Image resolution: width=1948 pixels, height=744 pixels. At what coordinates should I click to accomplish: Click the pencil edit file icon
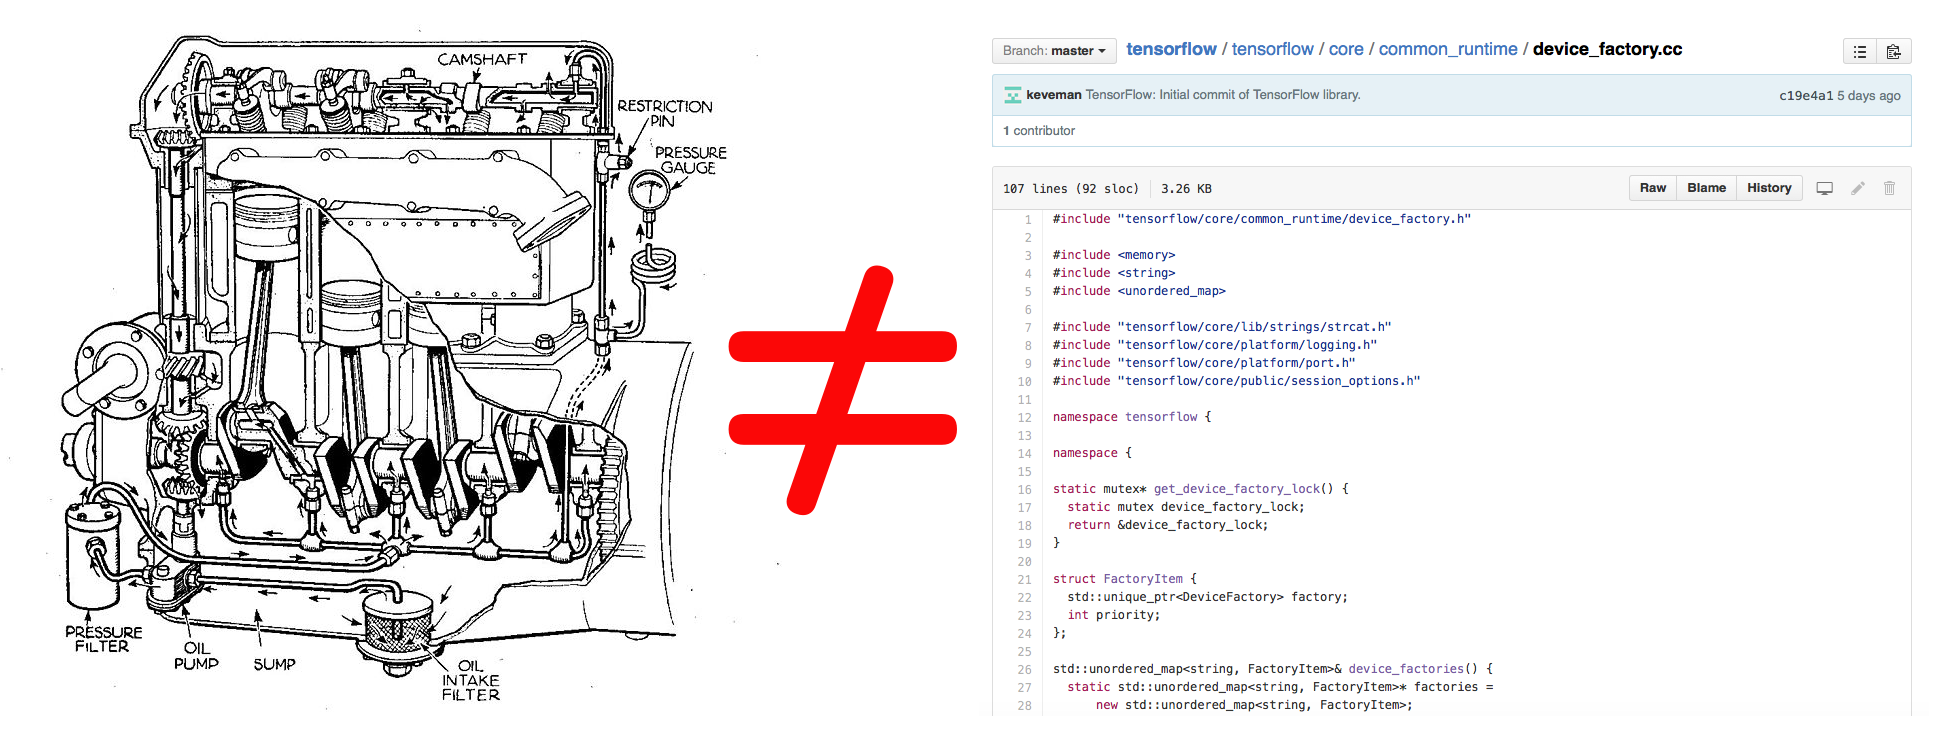(x=1858, y=188)
